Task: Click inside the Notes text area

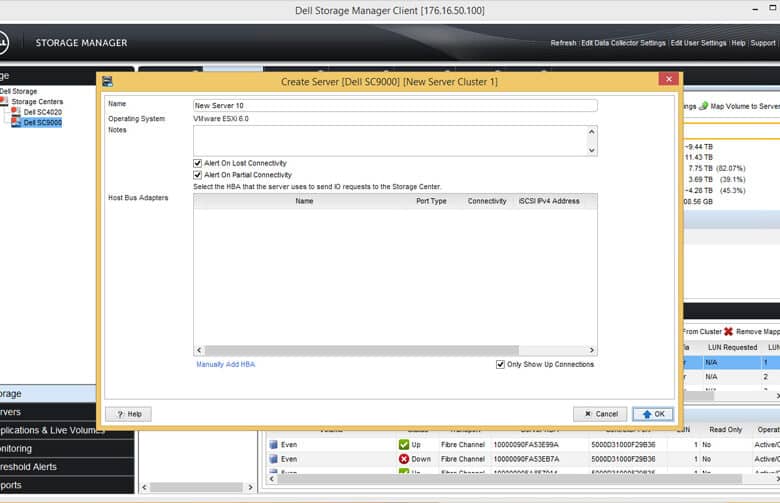Action: tap(390, 141)
